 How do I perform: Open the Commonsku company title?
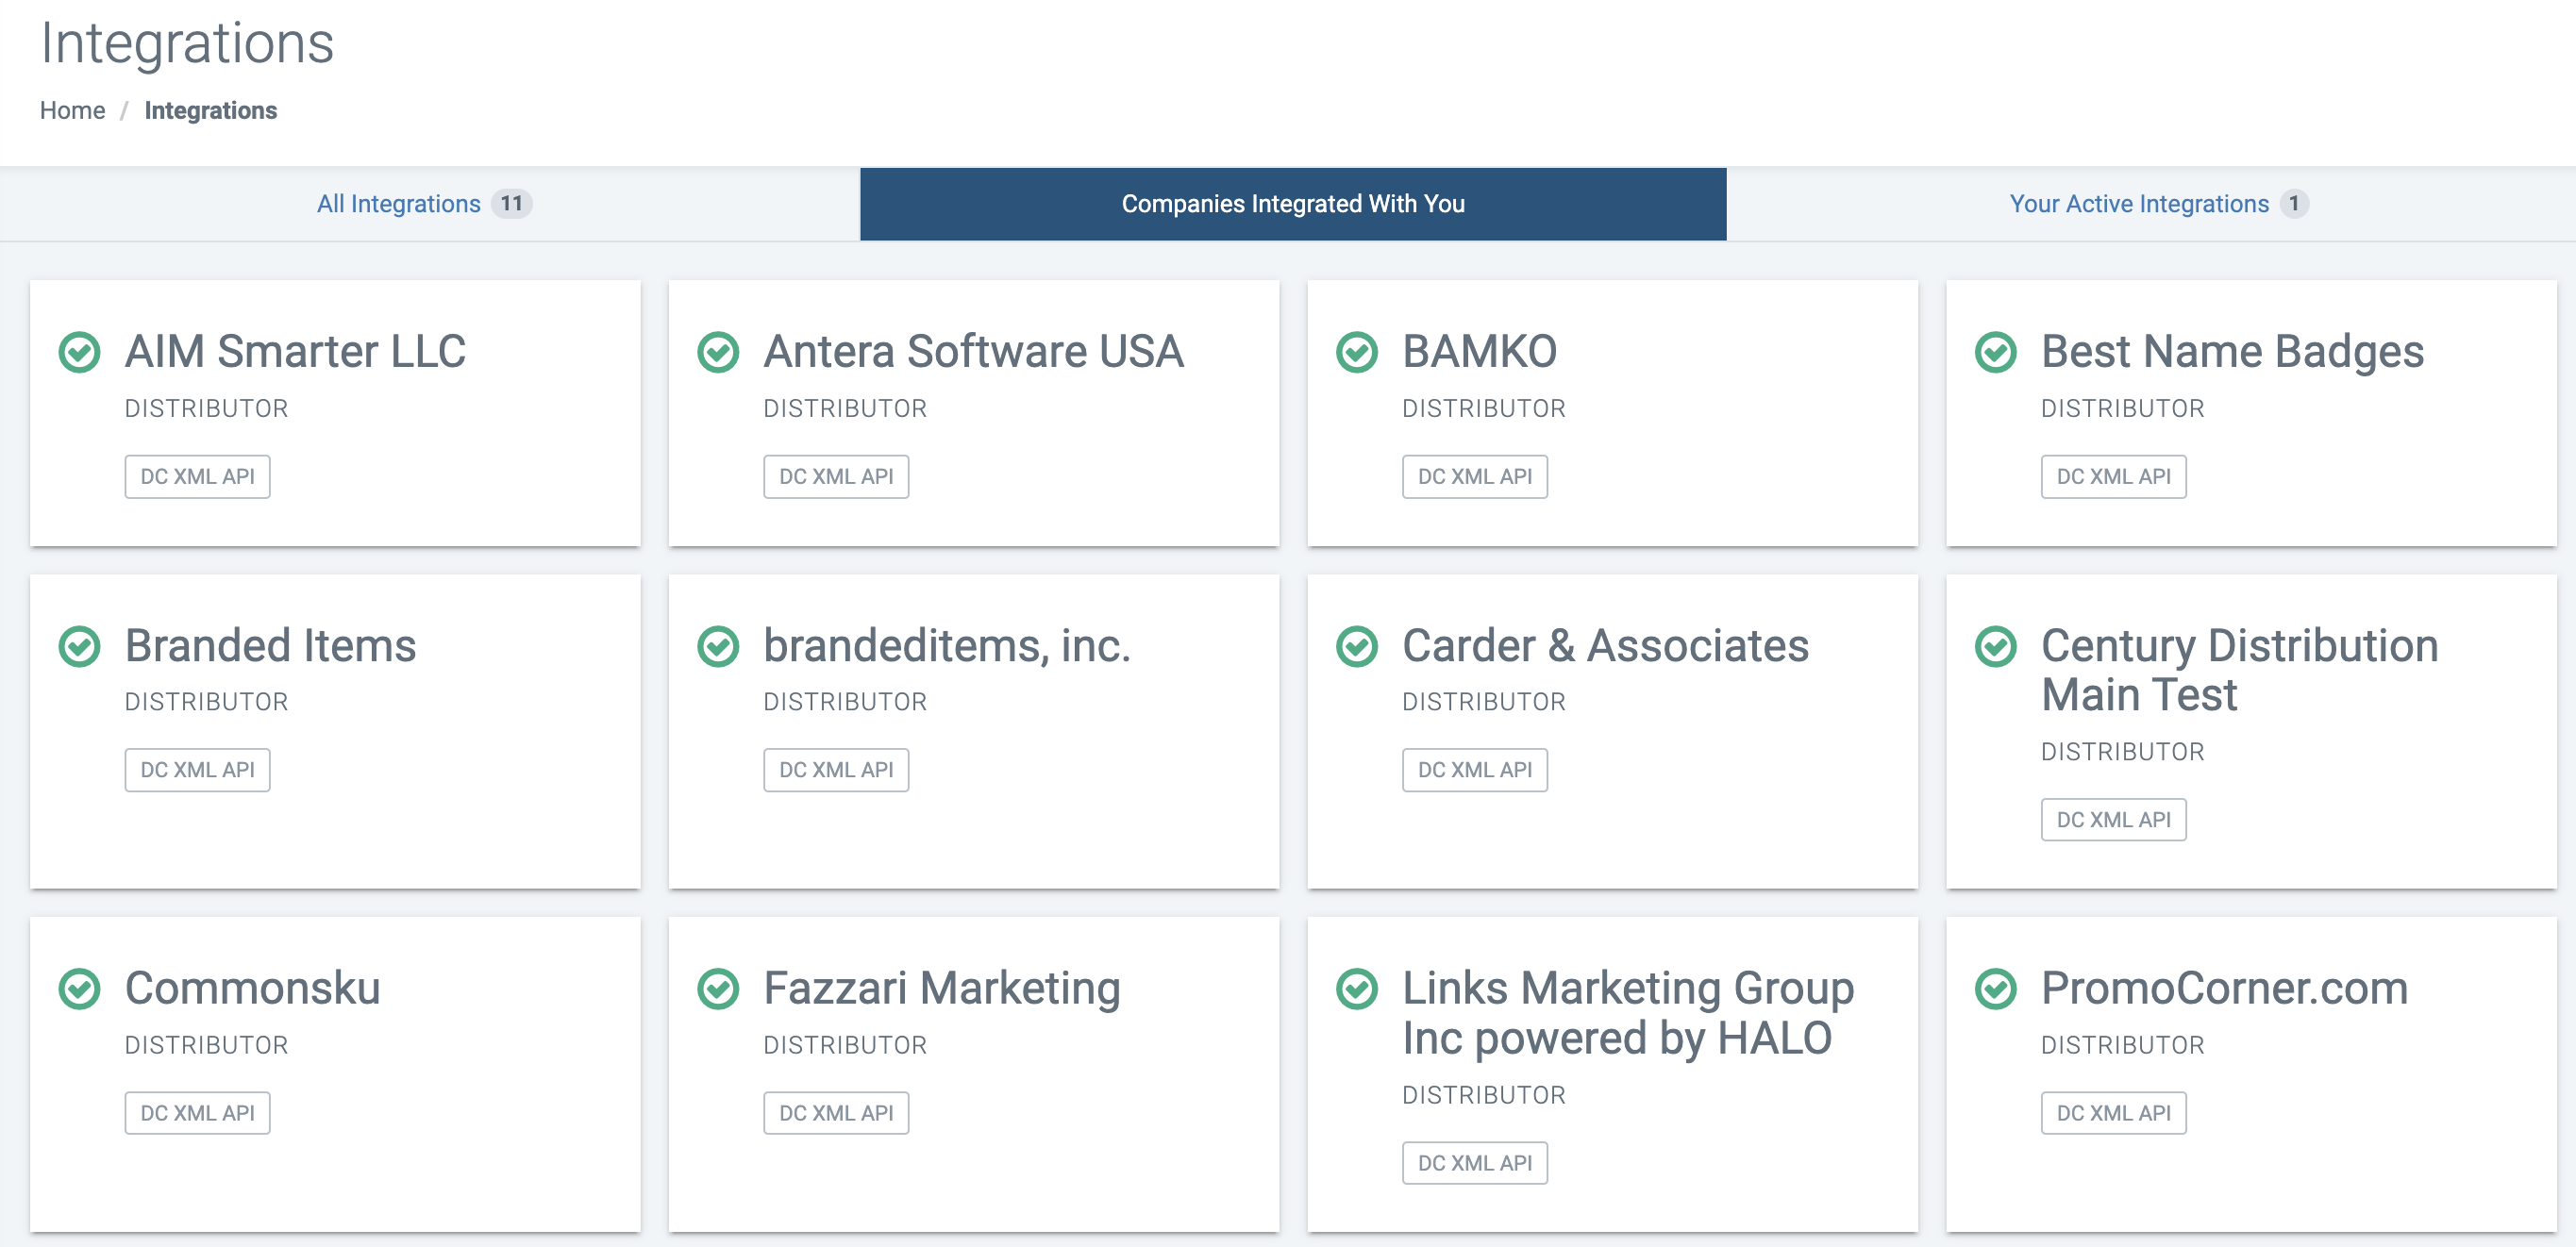pyautogui.click(x=253, y=989)
